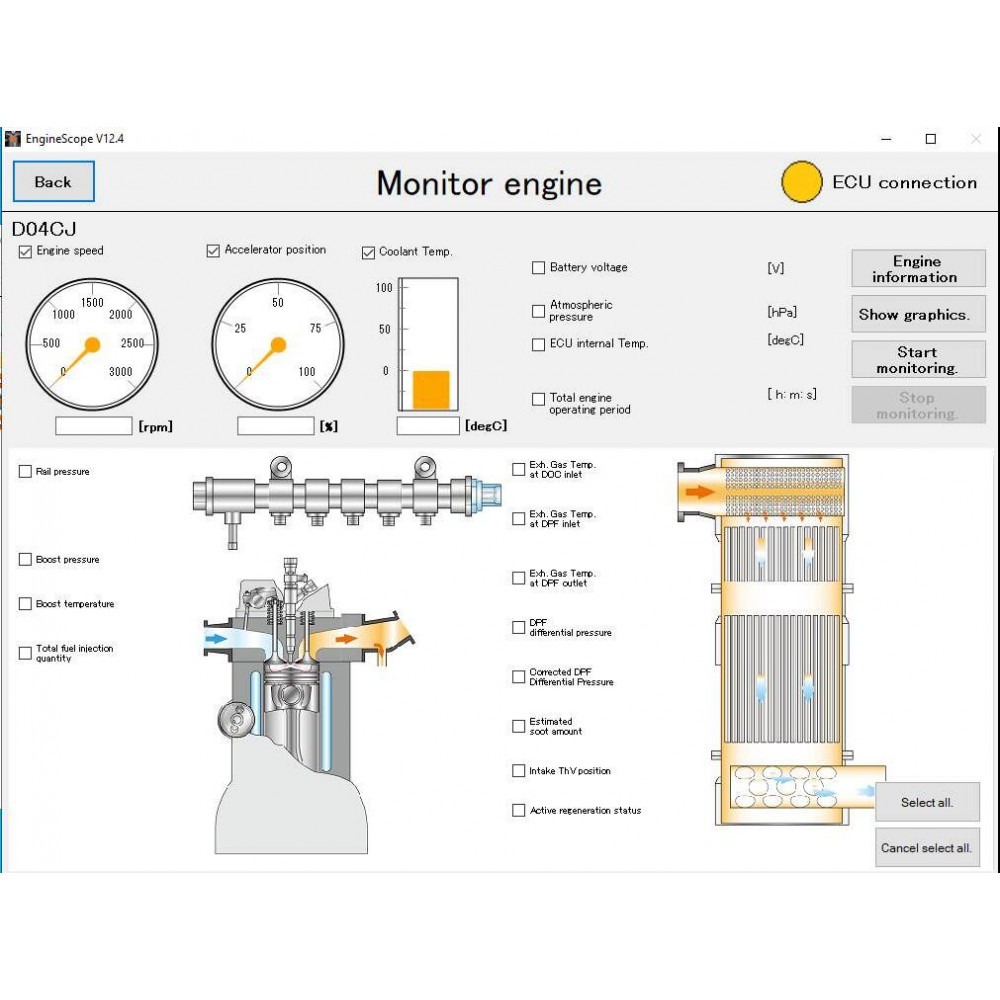The height and width of the screenshot is (1000, 1000).
Task: Check Rail pressure checkbox
Action: (26, 471)
